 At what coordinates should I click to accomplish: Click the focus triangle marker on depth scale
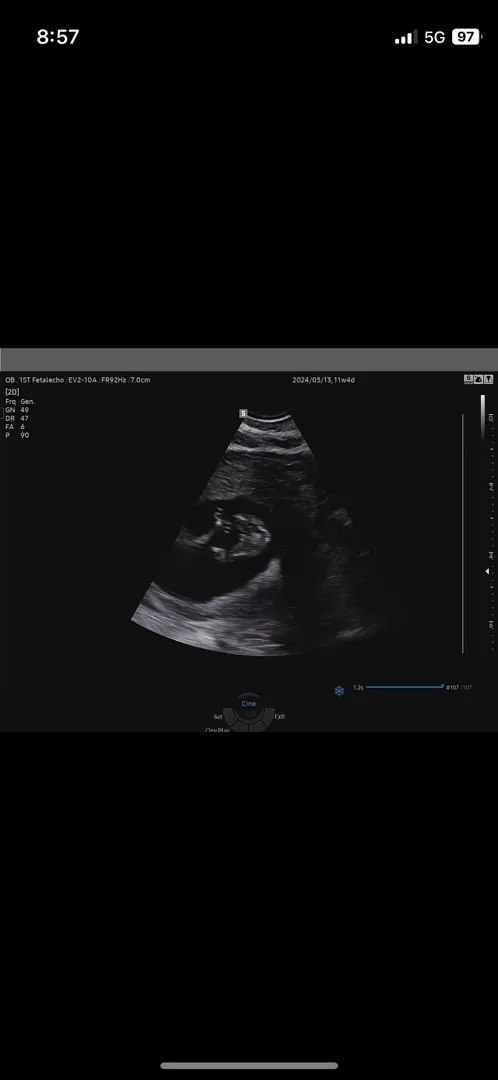click(488, 571)
